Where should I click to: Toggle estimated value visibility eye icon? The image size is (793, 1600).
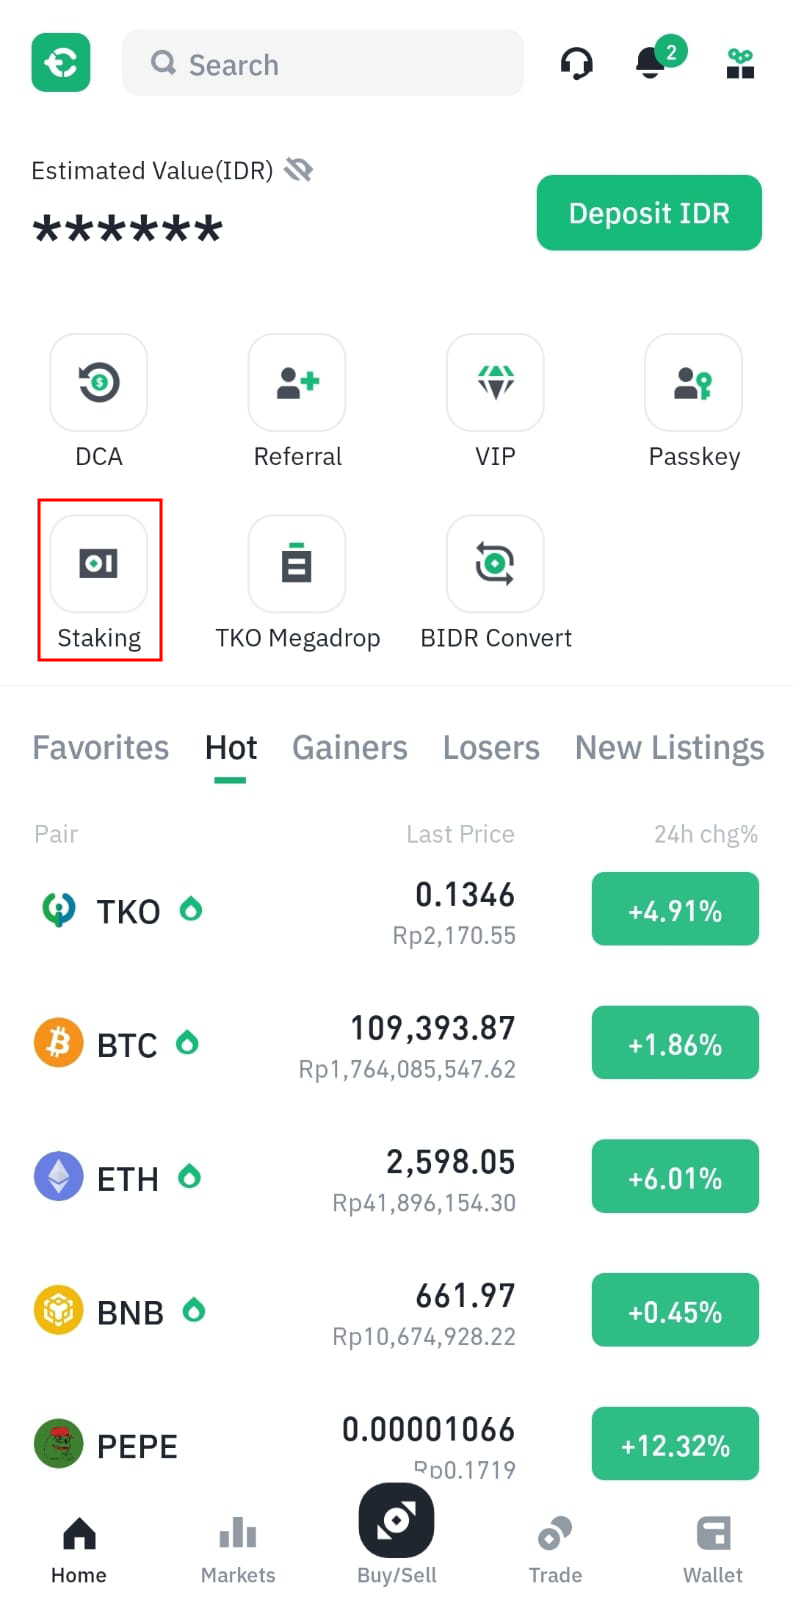click(x=298, y=170)
